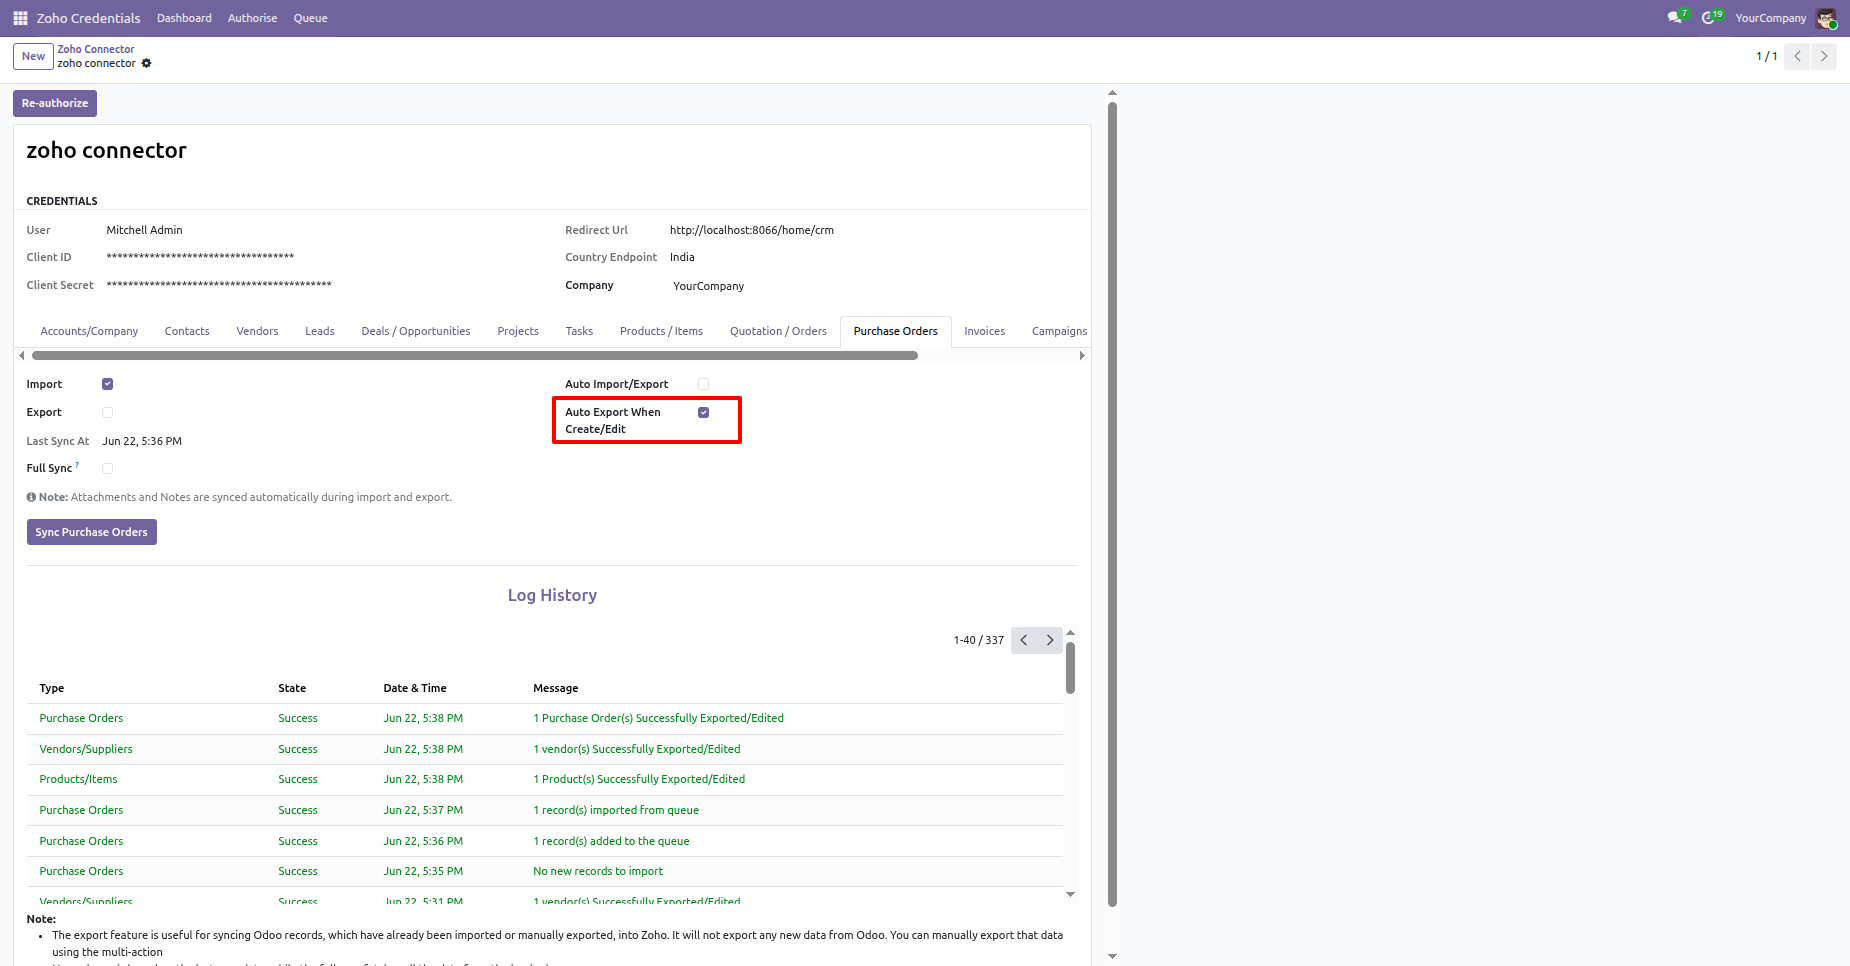The height and width of the screenshot is (966, 1850).
Task: Switch to the Accounts/Company tab
Action: click(89, 331)
